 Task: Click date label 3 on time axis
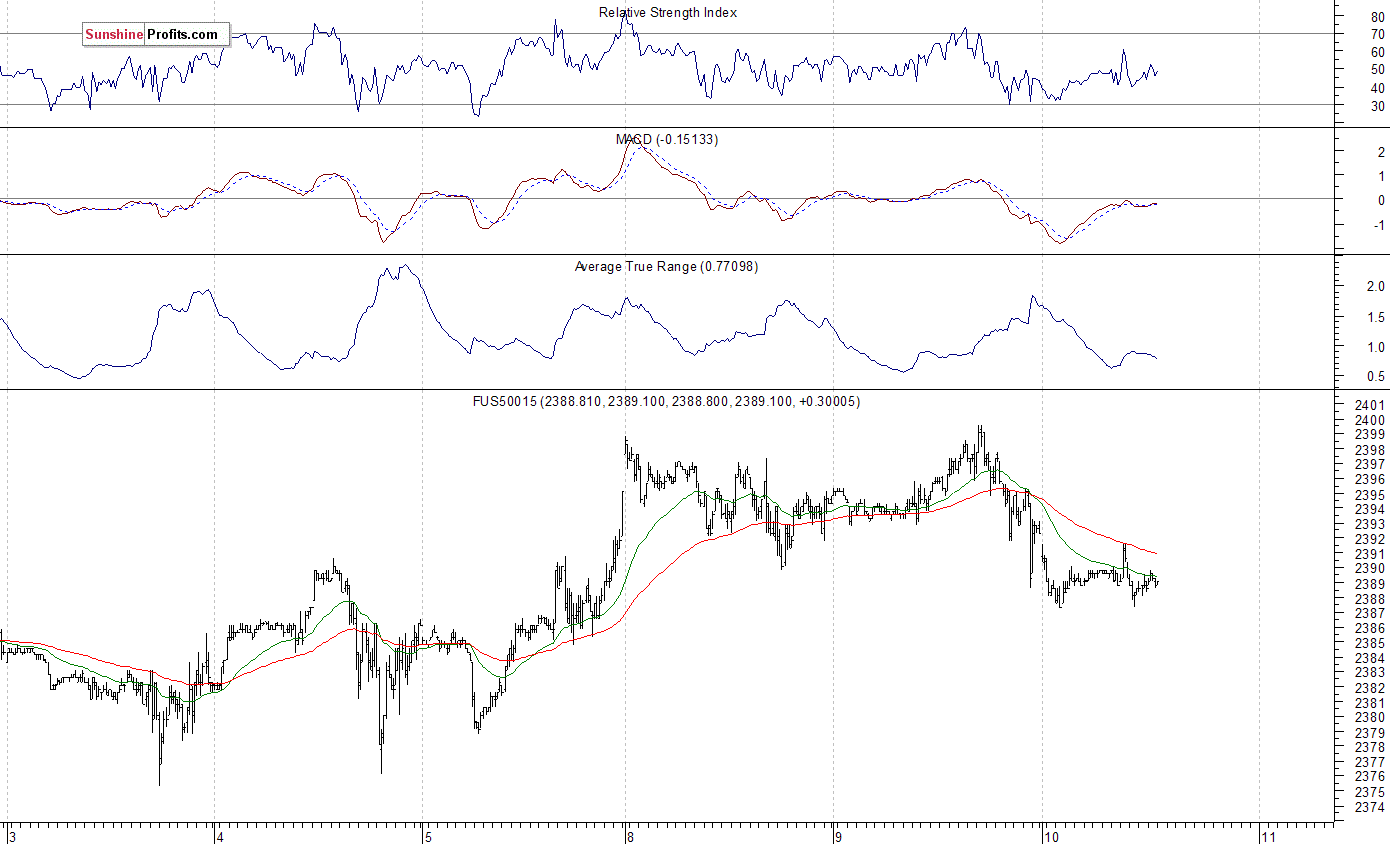[12, 836]
